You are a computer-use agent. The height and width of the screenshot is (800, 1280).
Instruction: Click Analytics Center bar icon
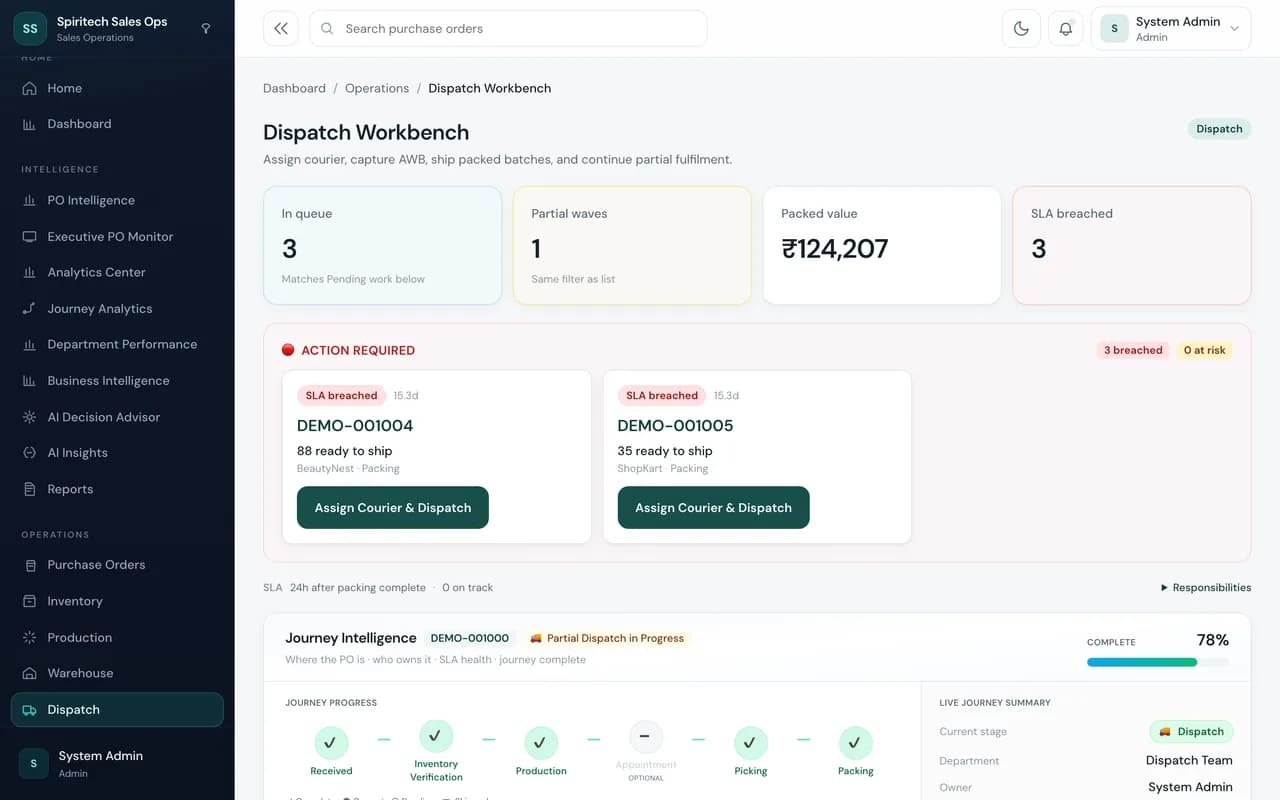point(29,272)
